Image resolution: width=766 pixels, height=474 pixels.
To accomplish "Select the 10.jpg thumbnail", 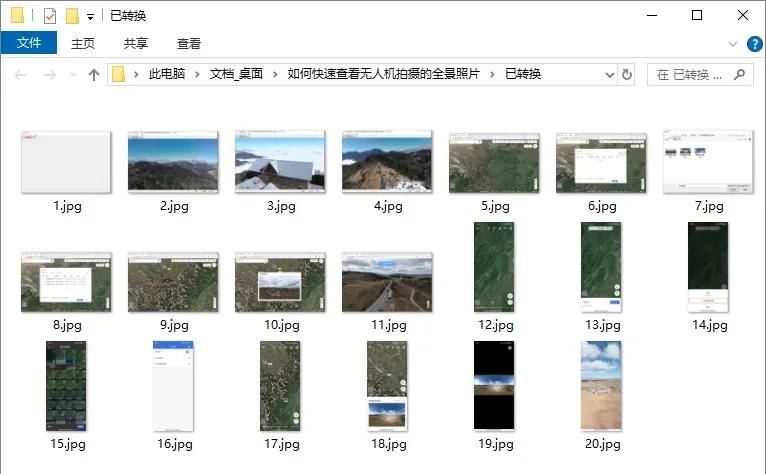I will tap(280, 282).
